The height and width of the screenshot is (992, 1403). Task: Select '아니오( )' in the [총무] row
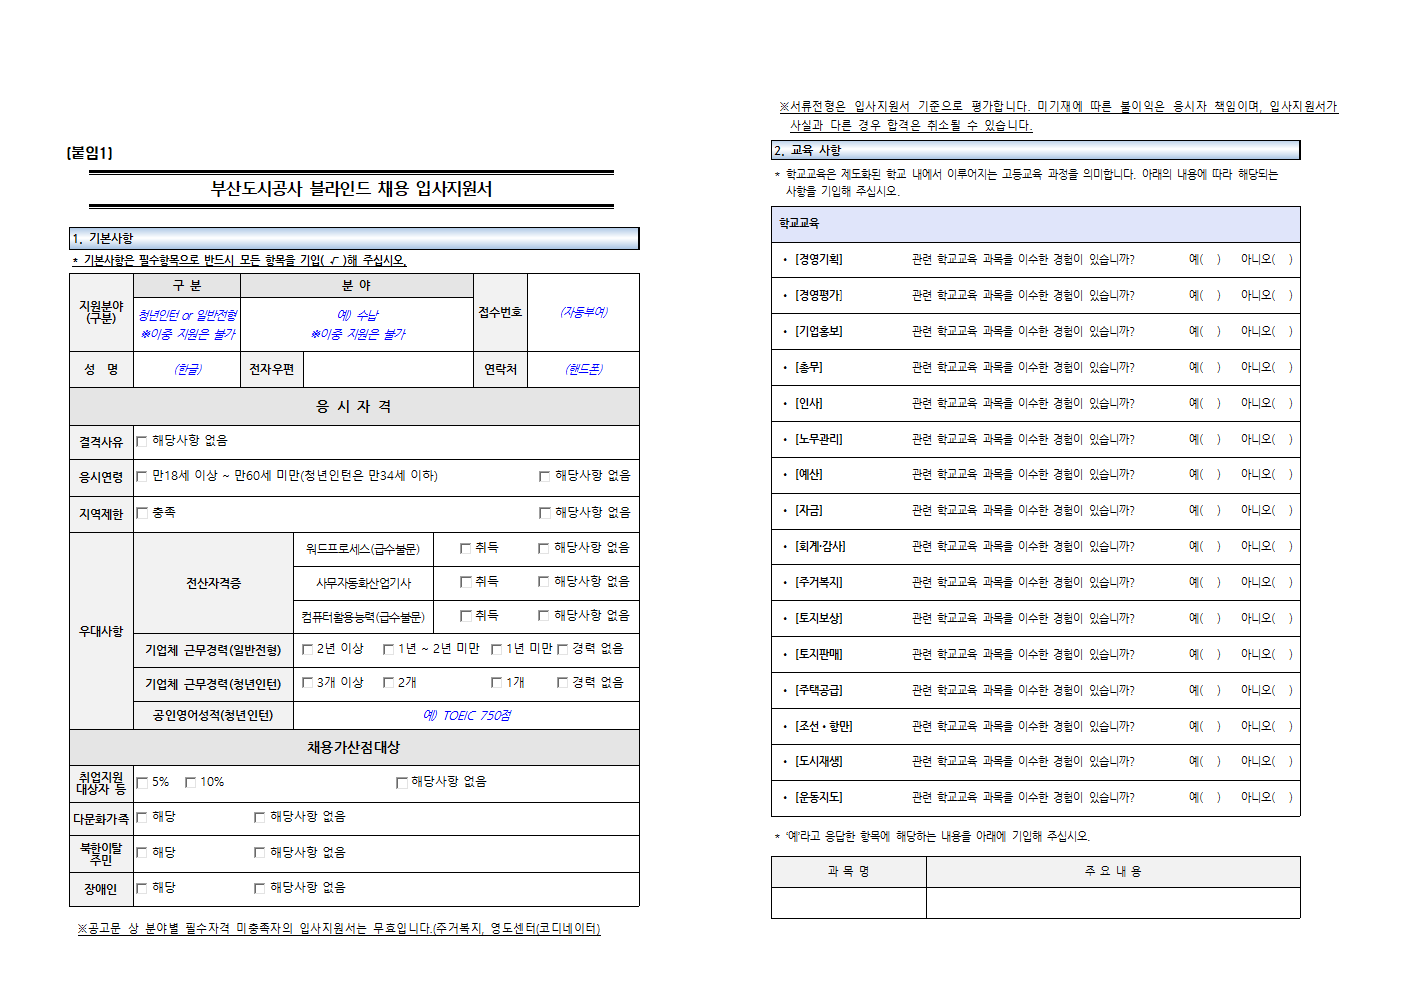pyautogui.click(x=1266, y=367)
